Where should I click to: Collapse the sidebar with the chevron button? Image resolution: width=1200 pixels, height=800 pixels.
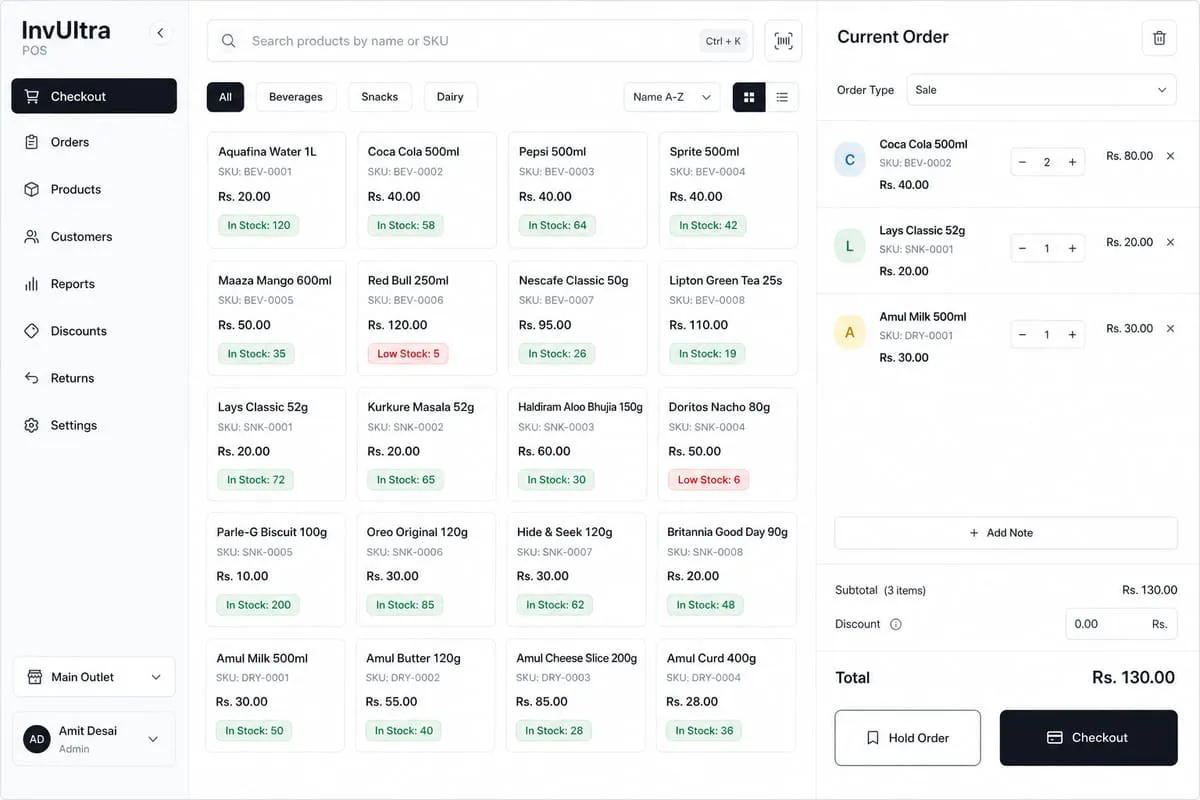pyautogui.click(x=160, y=33)
